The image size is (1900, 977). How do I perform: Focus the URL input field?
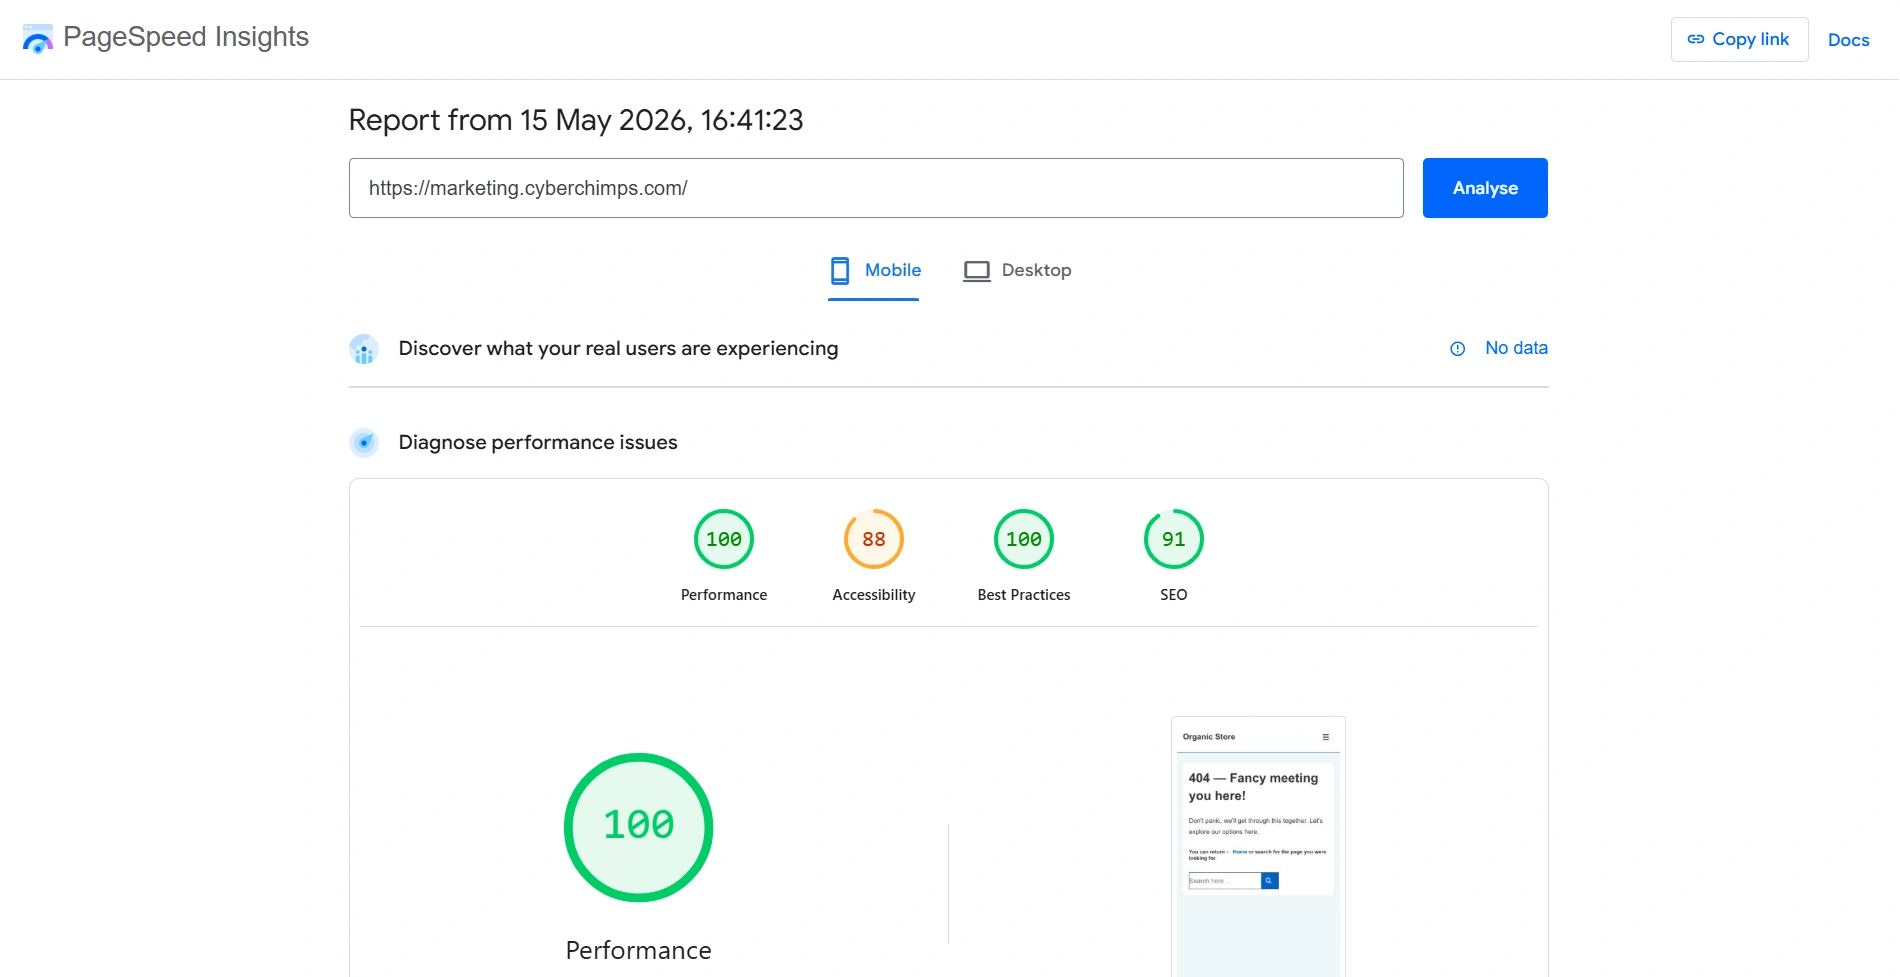click(876, 188)
